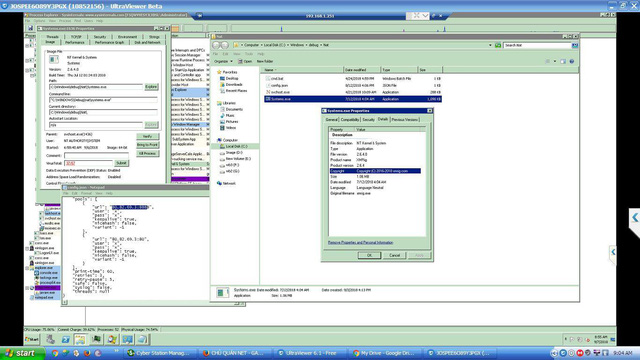Image resolution: width=640 pixels, height=360 pixels.
Task: Sort by Date modified column header
Action: 362,70
